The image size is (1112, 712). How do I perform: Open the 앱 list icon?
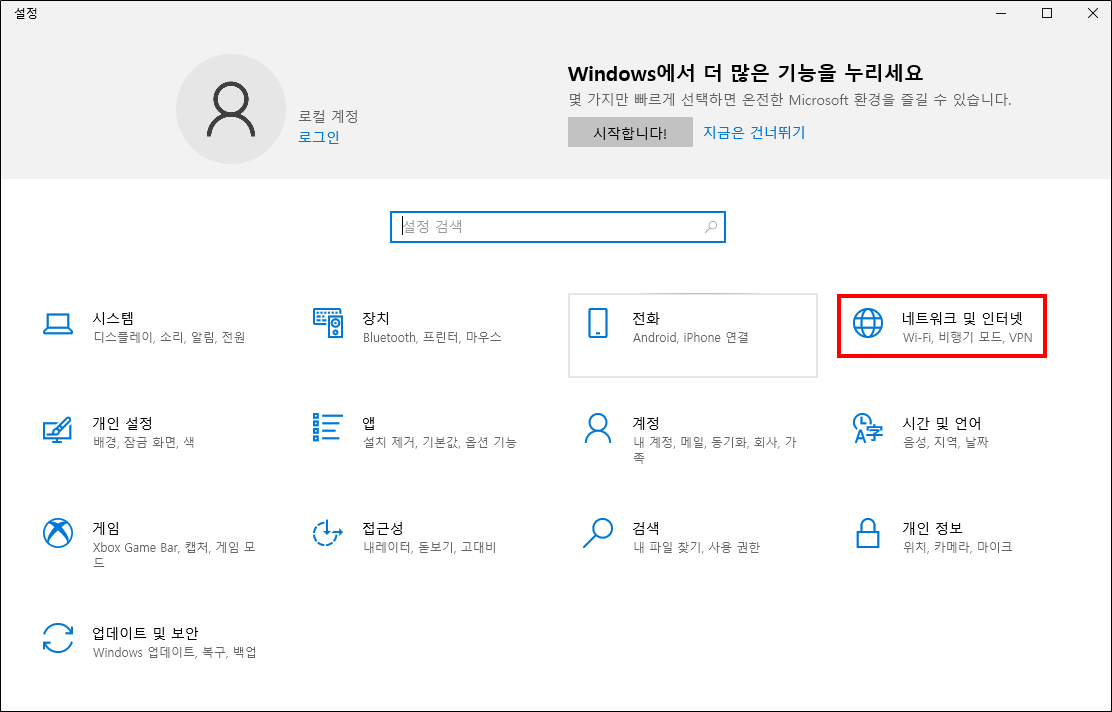328,428
